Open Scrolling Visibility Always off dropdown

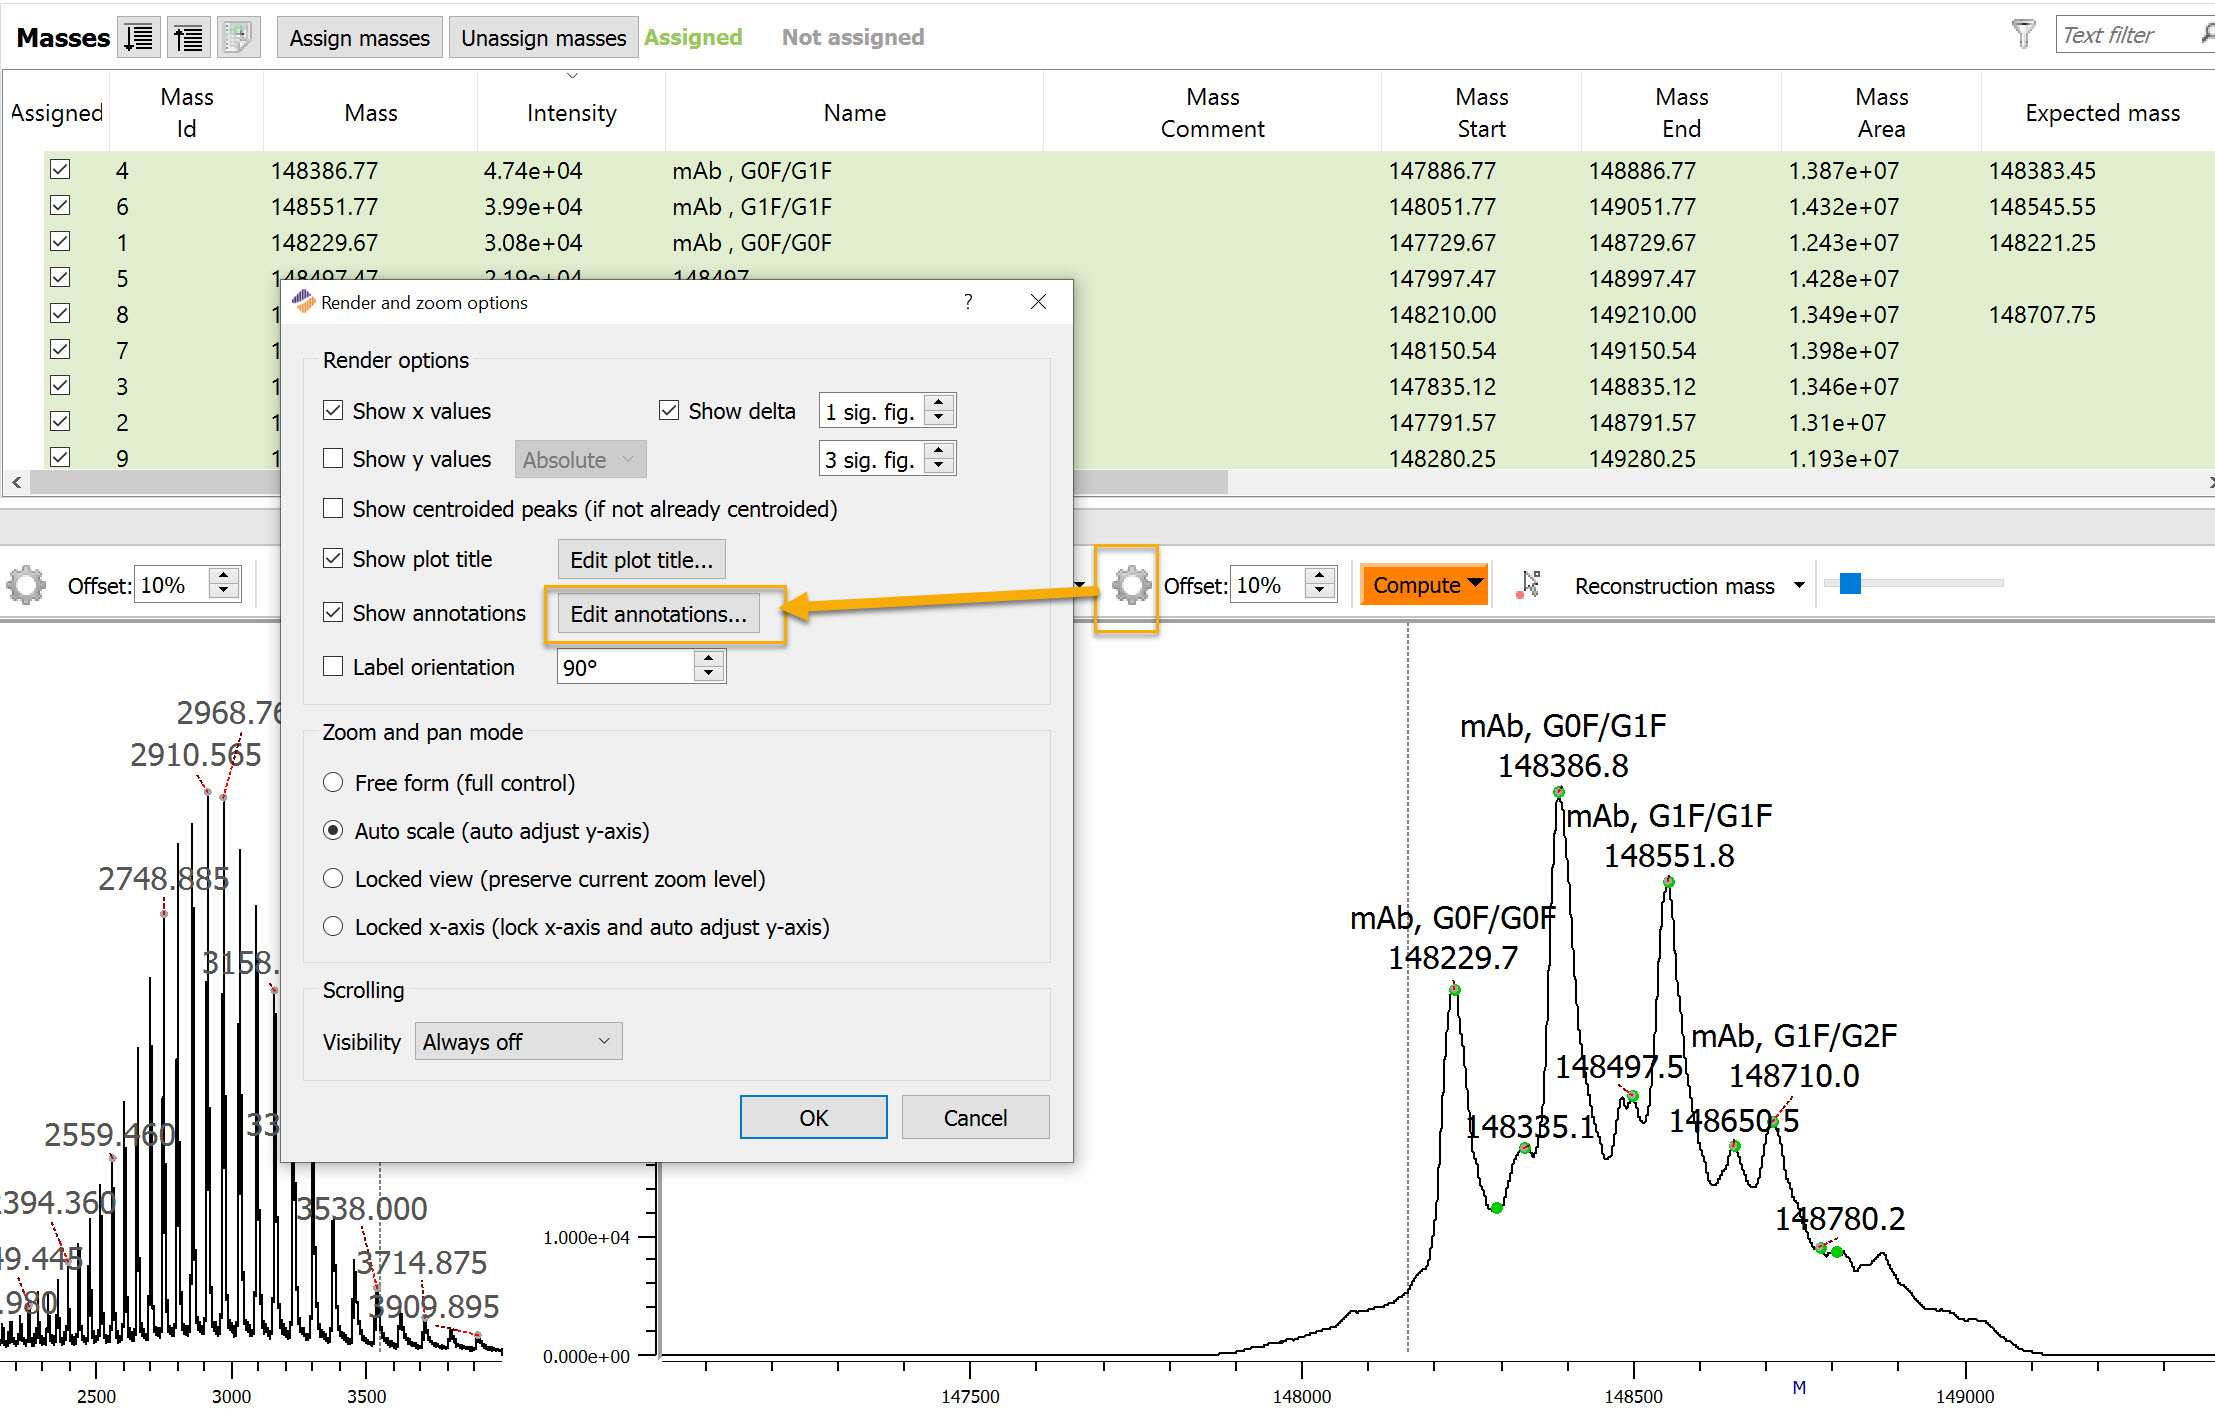[518, 1042]
